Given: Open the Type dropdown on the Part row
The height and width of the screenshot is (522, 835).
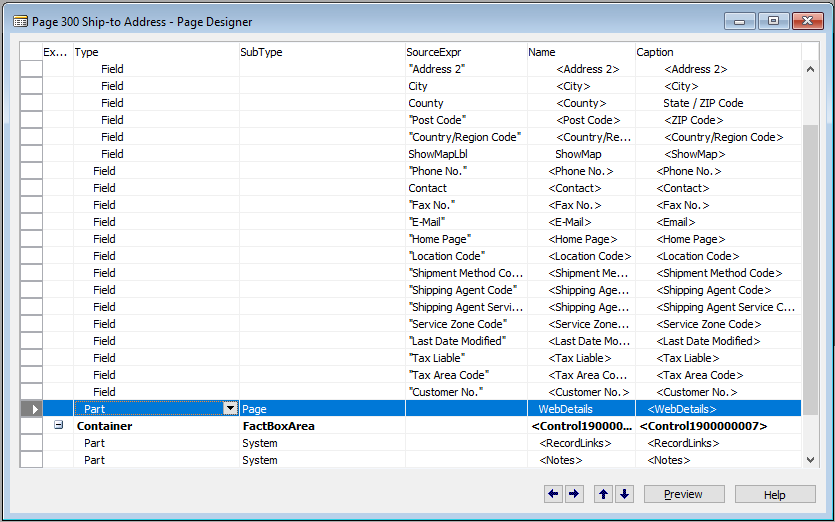Looking at the screenshot, I should 230,409.
